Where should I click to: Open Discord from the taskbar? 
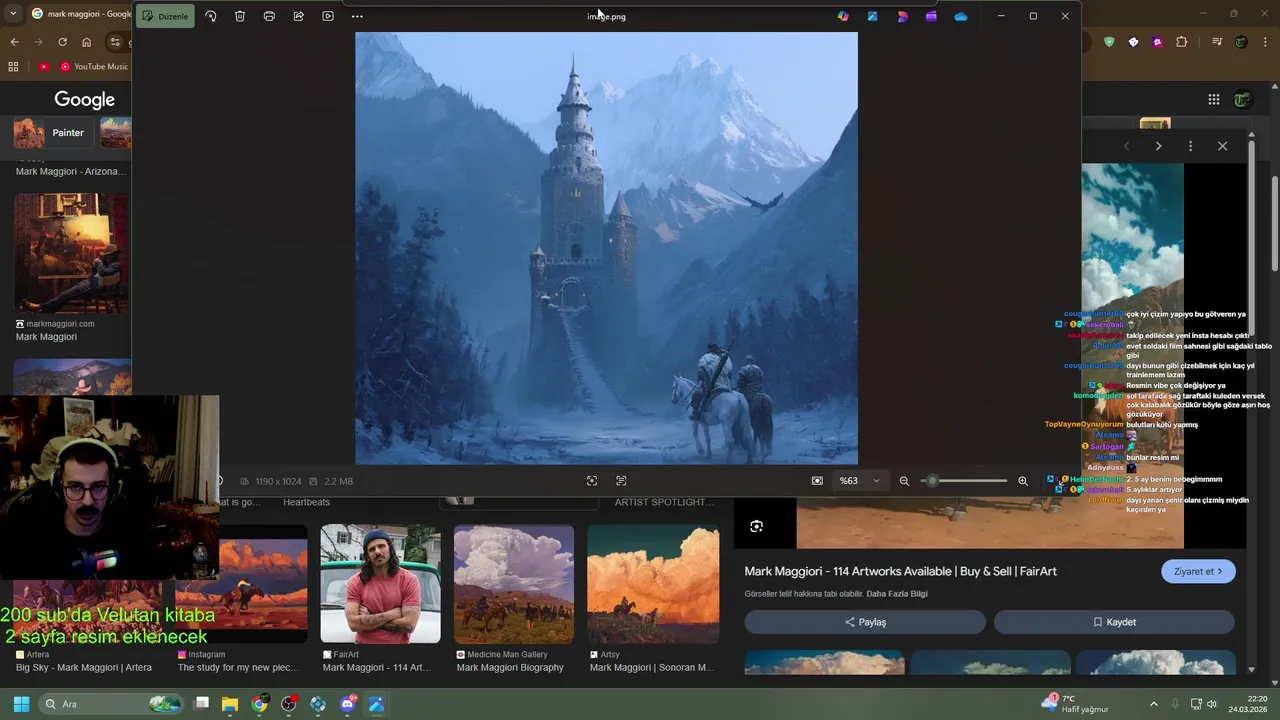tap(347, 704)
